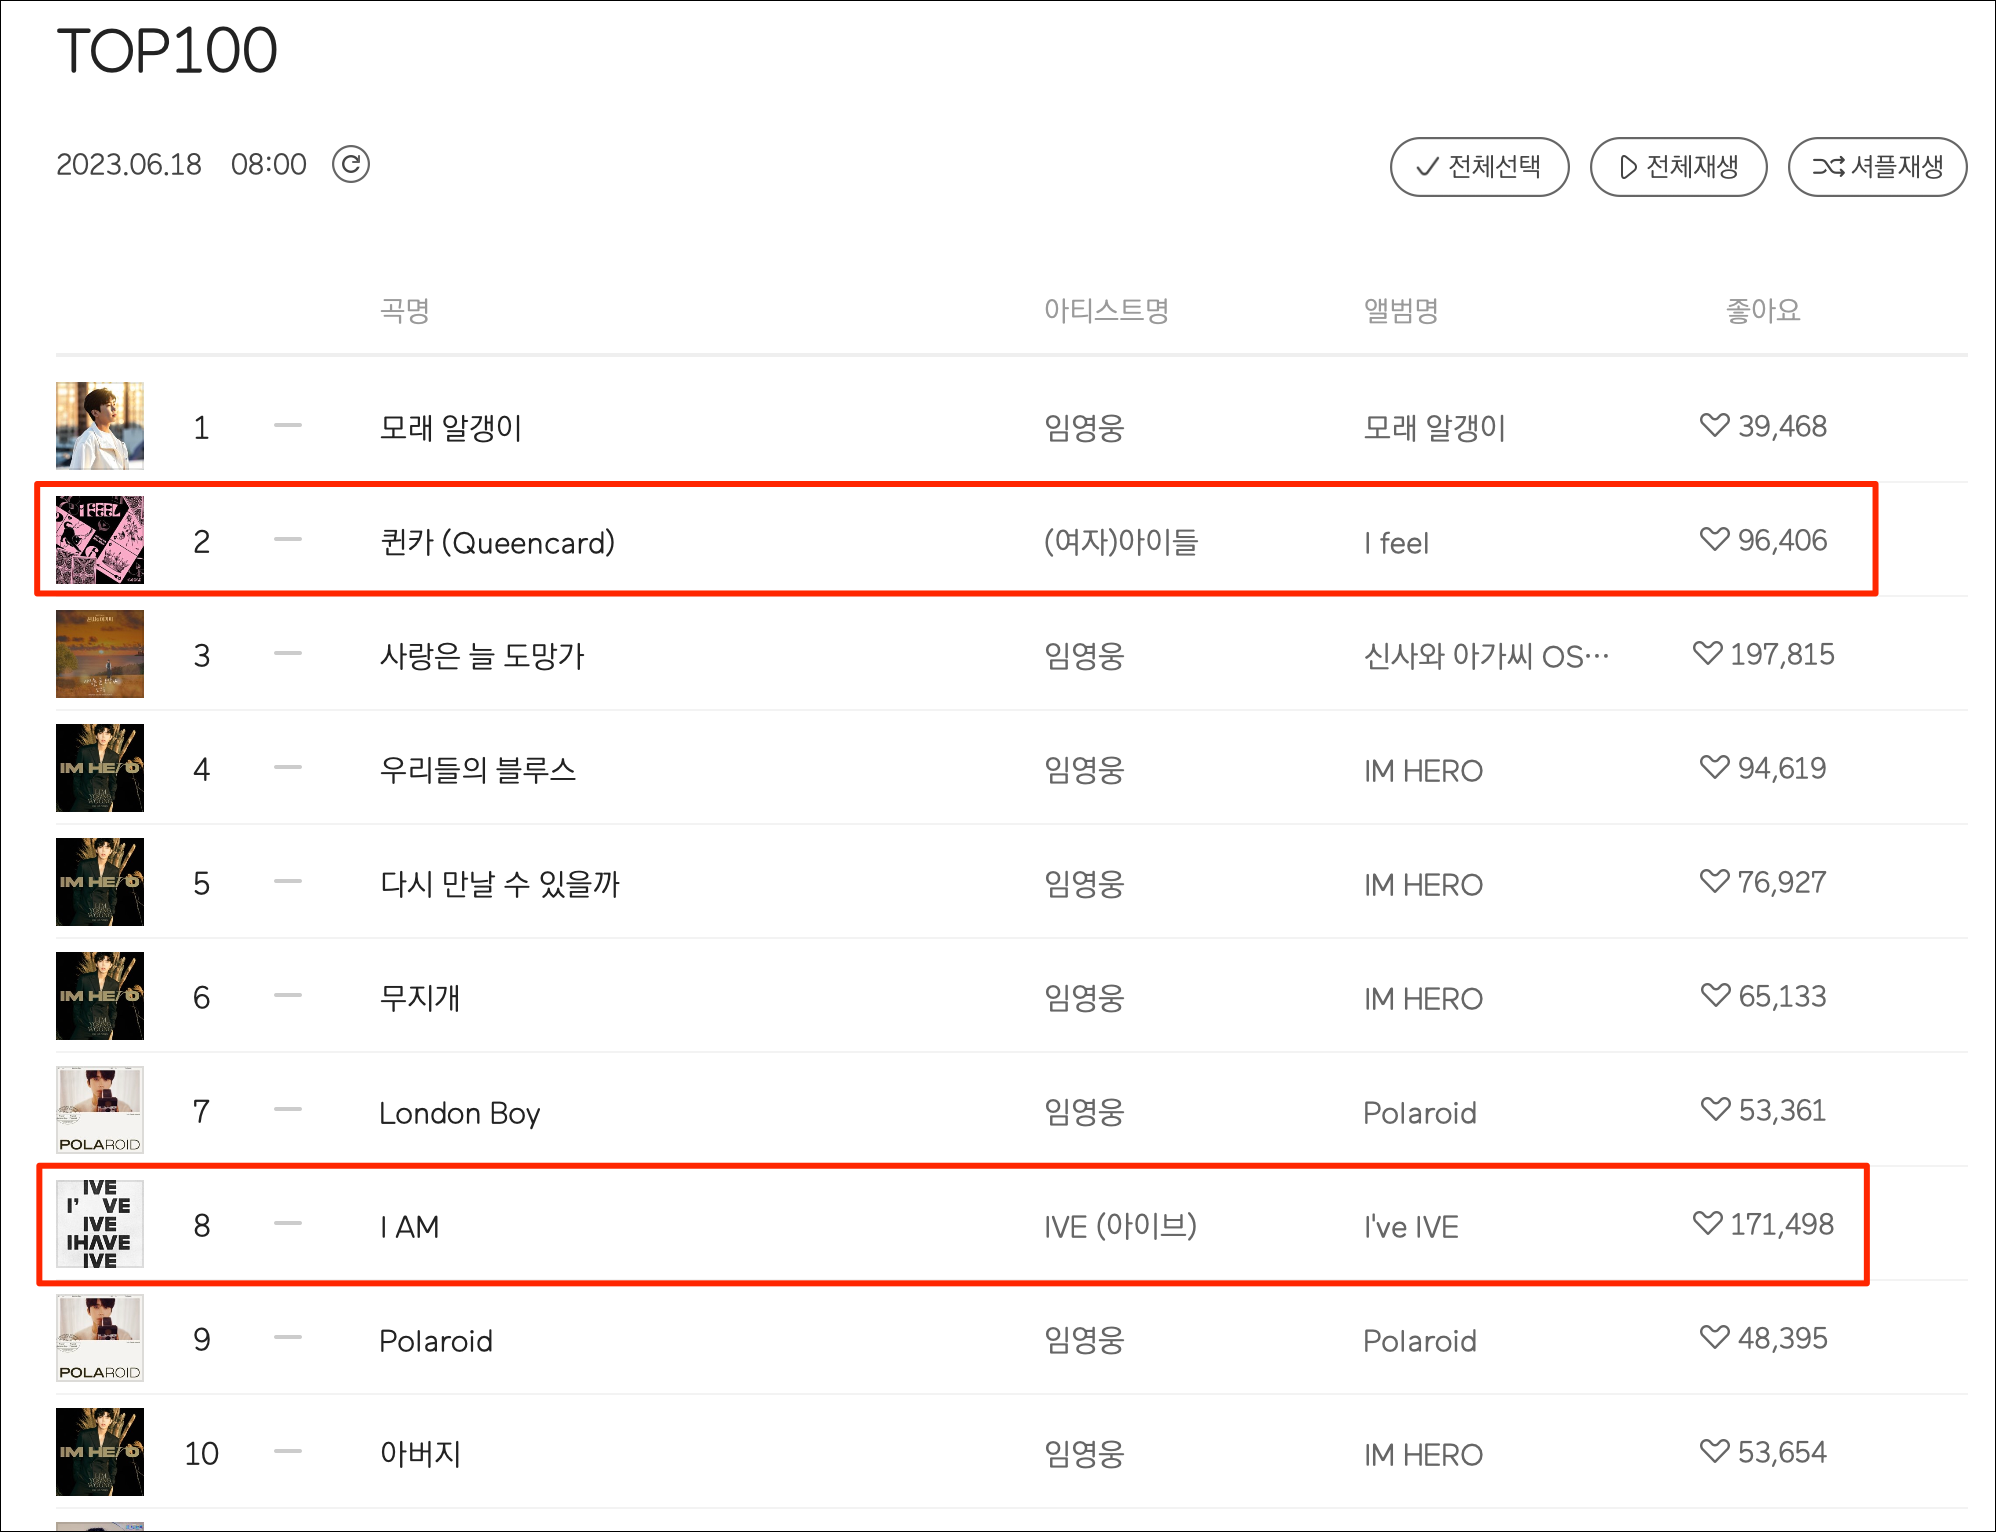Click the chart refresh icon

(x=352, y=164)
